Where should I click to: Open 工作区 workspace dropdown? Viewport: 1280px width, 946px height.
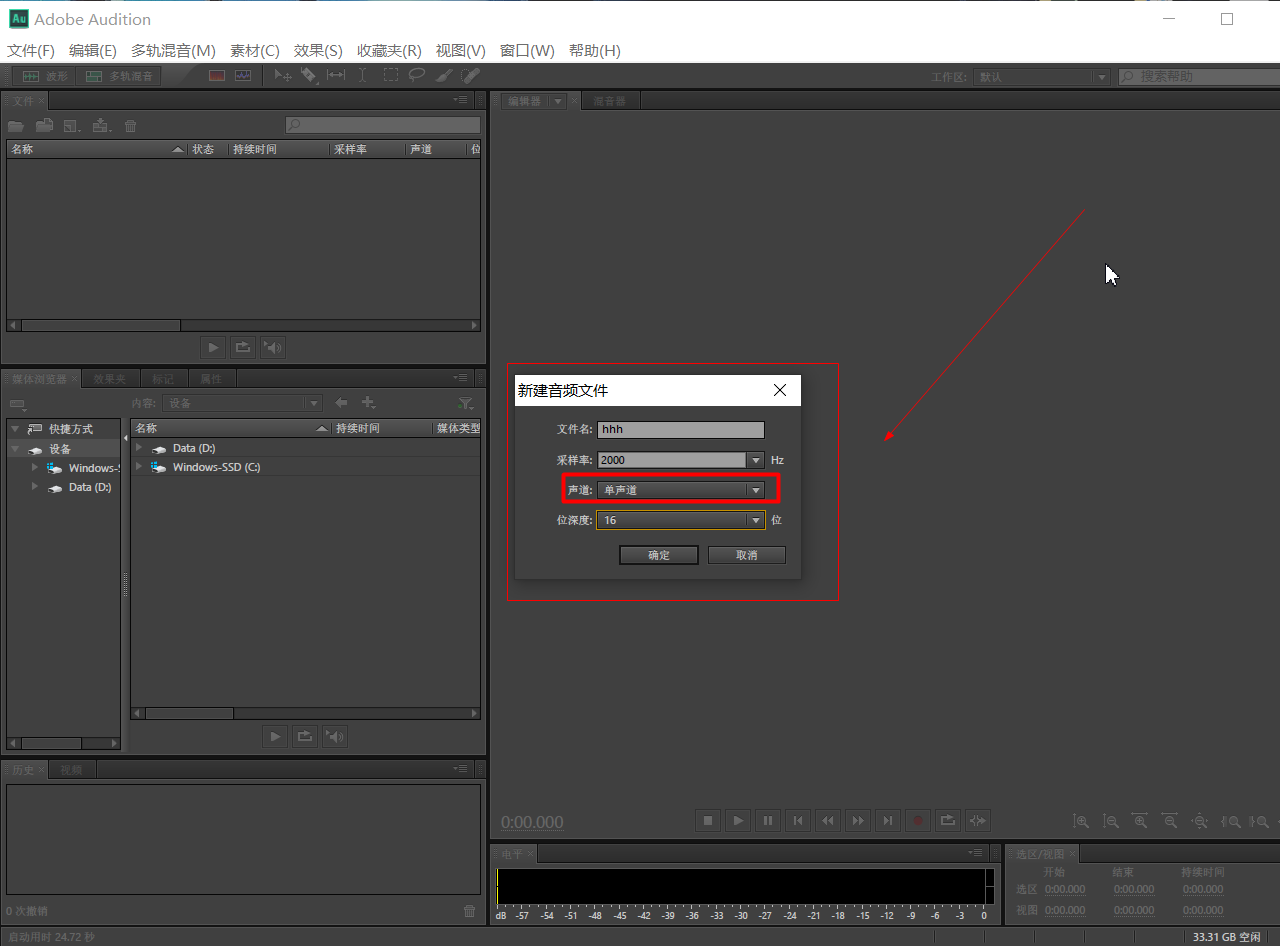click(1041, 77)
